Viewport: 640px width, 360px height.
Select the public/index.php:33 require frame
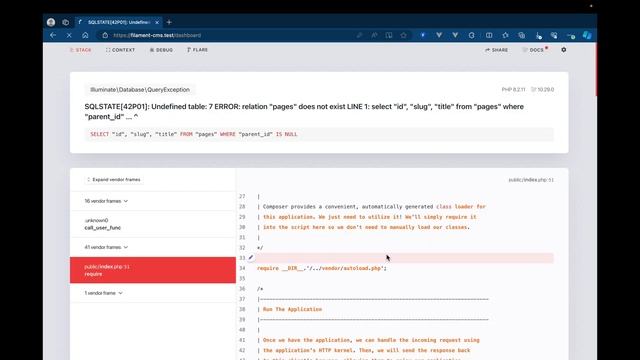pos(153,270)
